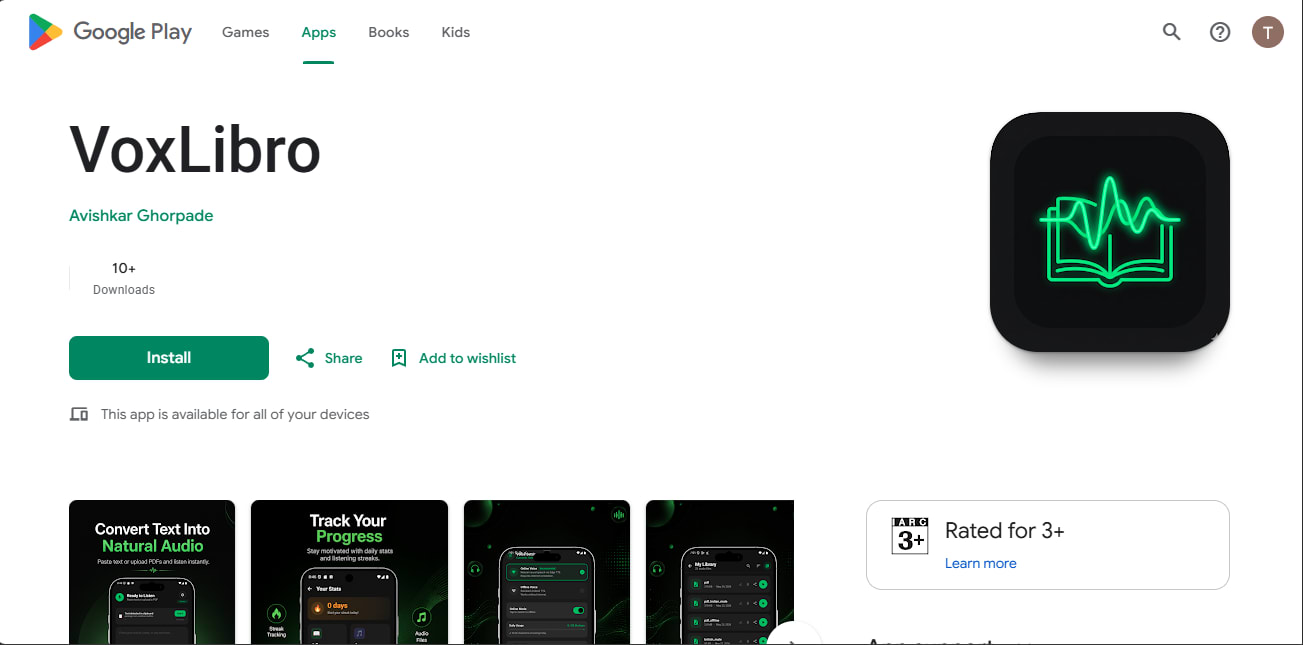The image size is (1303, 645).
Task: Open the account avatar menu
Action: 1268,32
